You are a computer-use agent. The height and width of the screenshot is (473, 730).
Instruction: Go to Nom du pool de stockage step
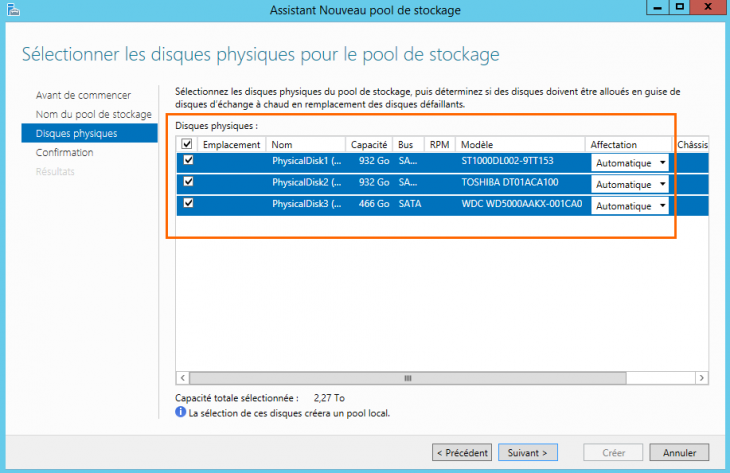pyautogui.click(x=94, y=114)
